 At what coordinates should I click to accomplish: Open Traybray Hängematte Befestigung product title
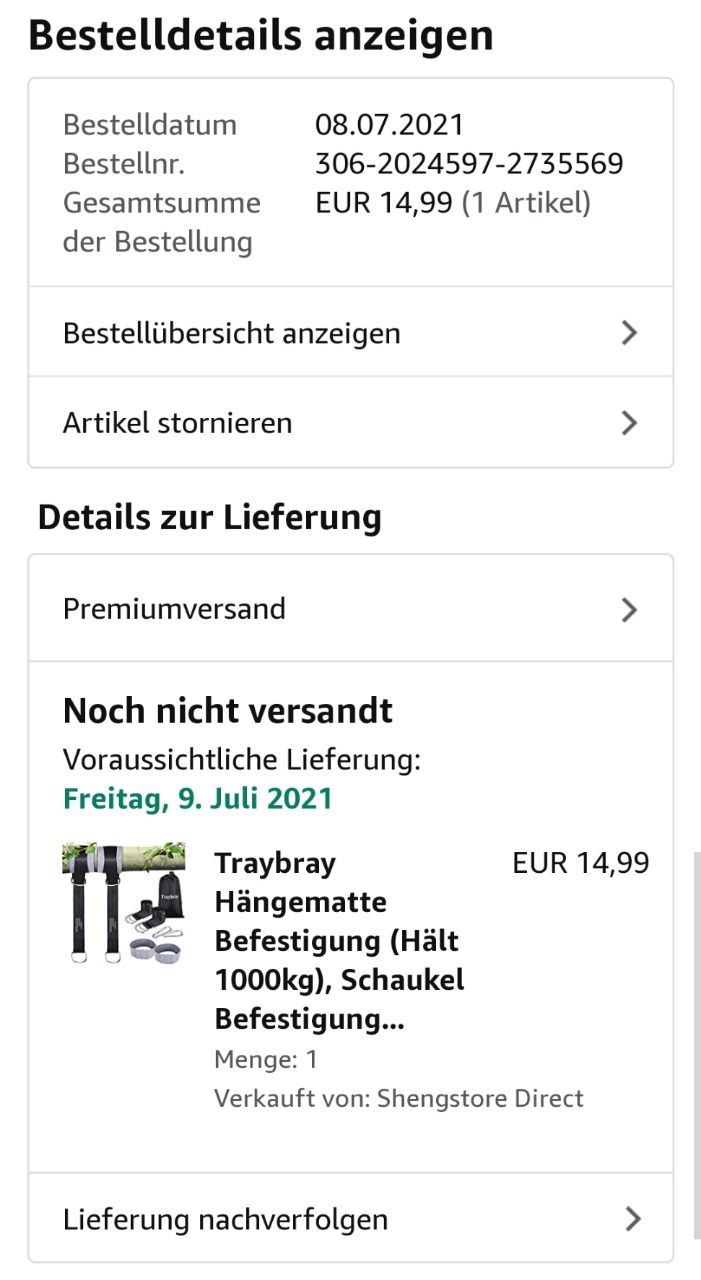[x=339, y=941]
